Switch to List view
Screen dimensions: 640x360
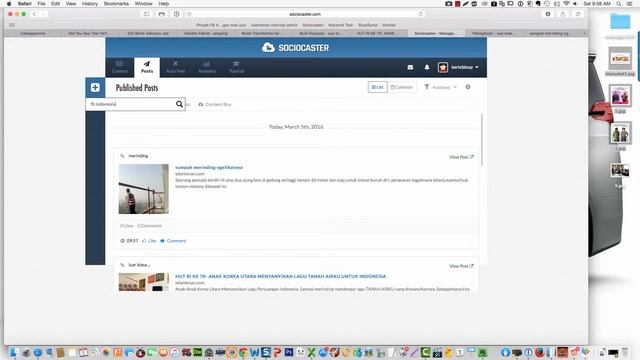click(378, 87)
